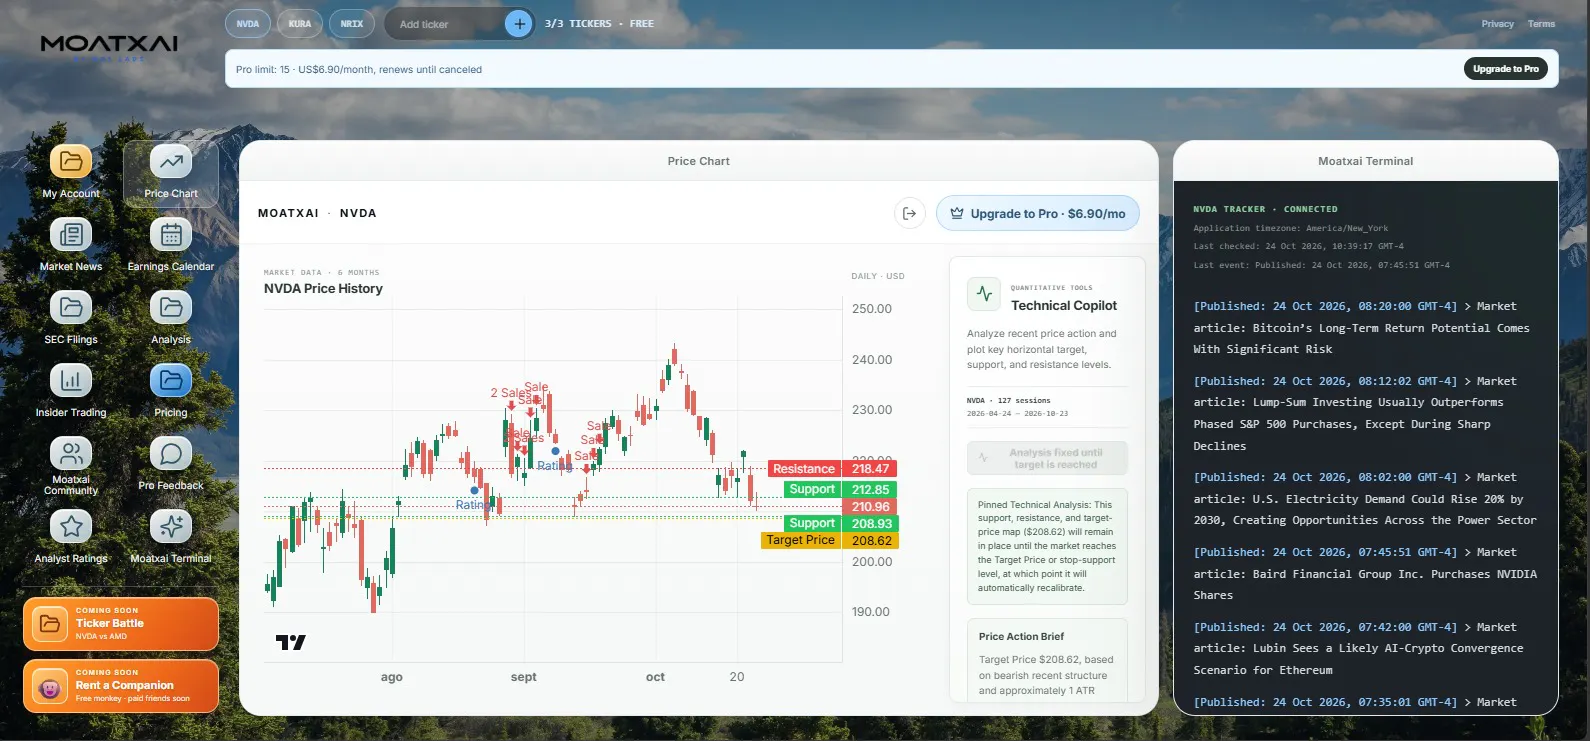Select the NRIX ticker chip
The width and height of the screenshot is (1590, 741).
[352, 24]
